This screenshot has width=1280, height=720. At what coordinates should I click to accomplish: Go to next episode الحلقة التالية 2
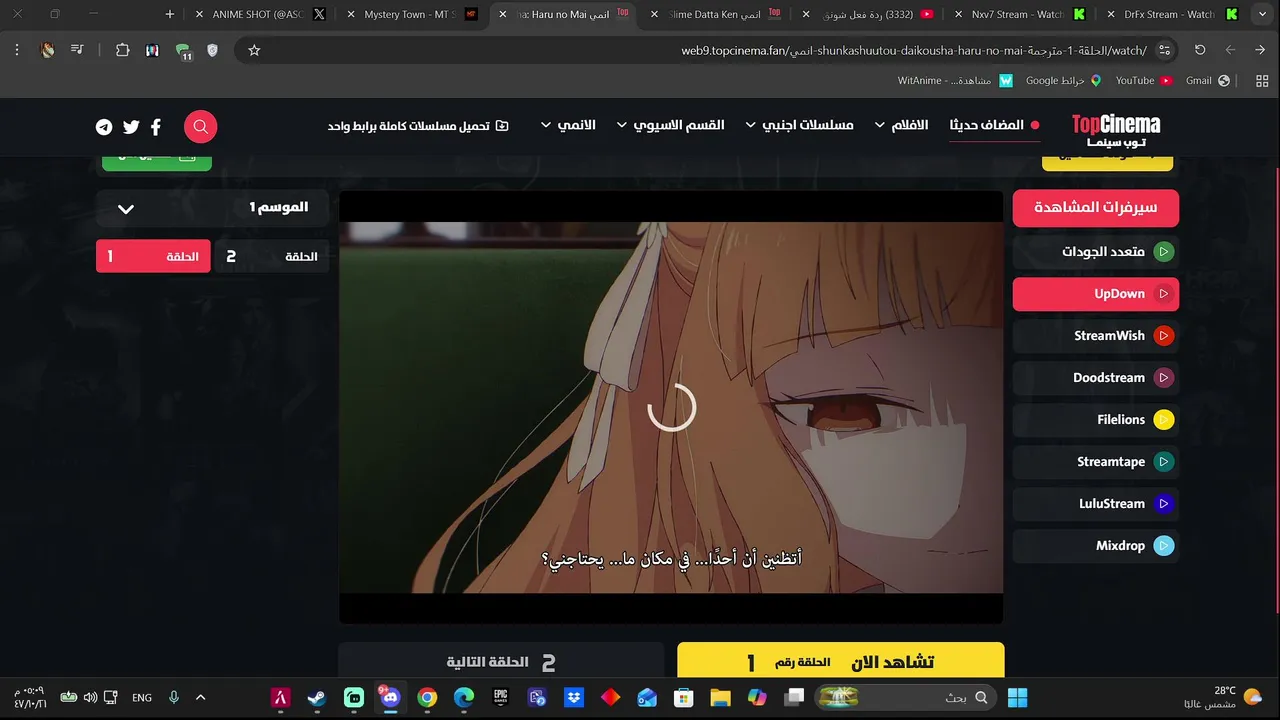(501, 662)
